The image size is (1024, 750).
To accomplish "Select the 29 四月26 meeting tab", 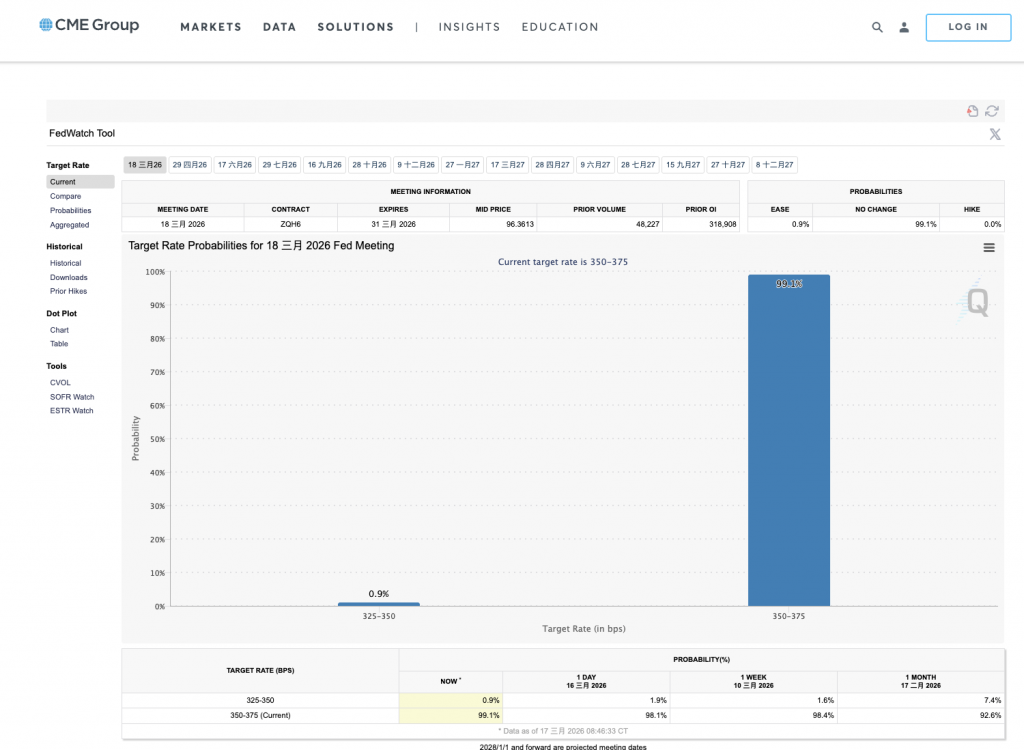I will 189,165.
